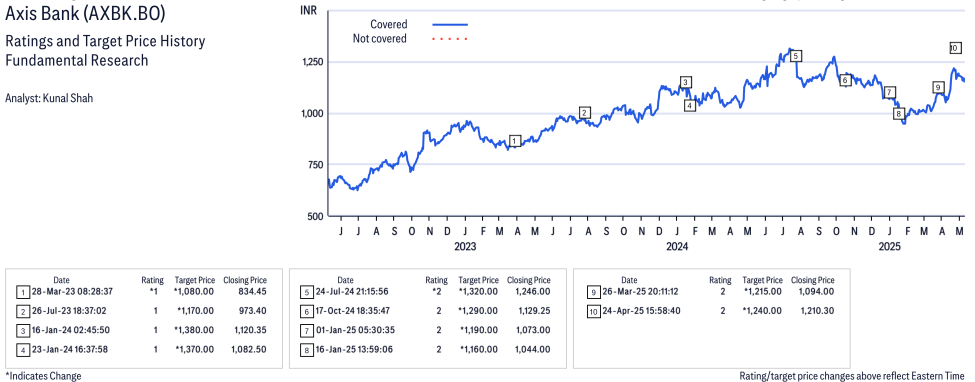The width and height of the screenshot is (975, 382).
Task: Click target price *1,320.00
Action: (478, 291)
